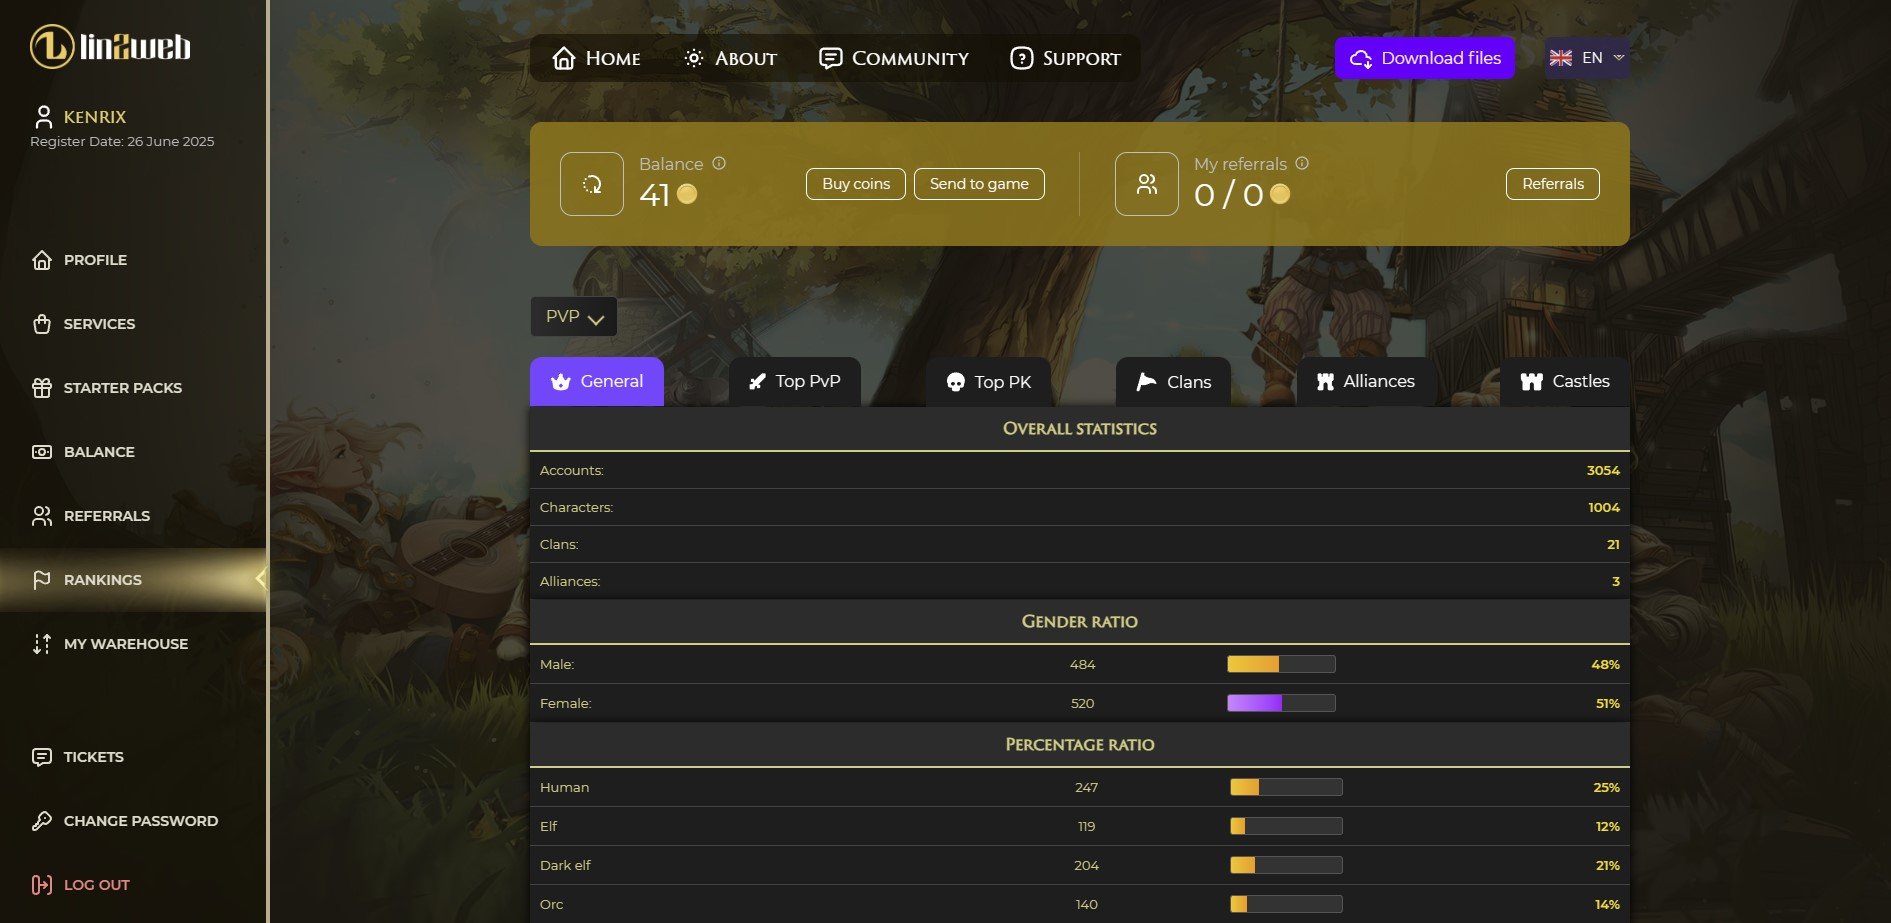Switch to the Castles tab
Image resolution: width=1891 pixels, height=923 pixels.
coord(1565,381)
